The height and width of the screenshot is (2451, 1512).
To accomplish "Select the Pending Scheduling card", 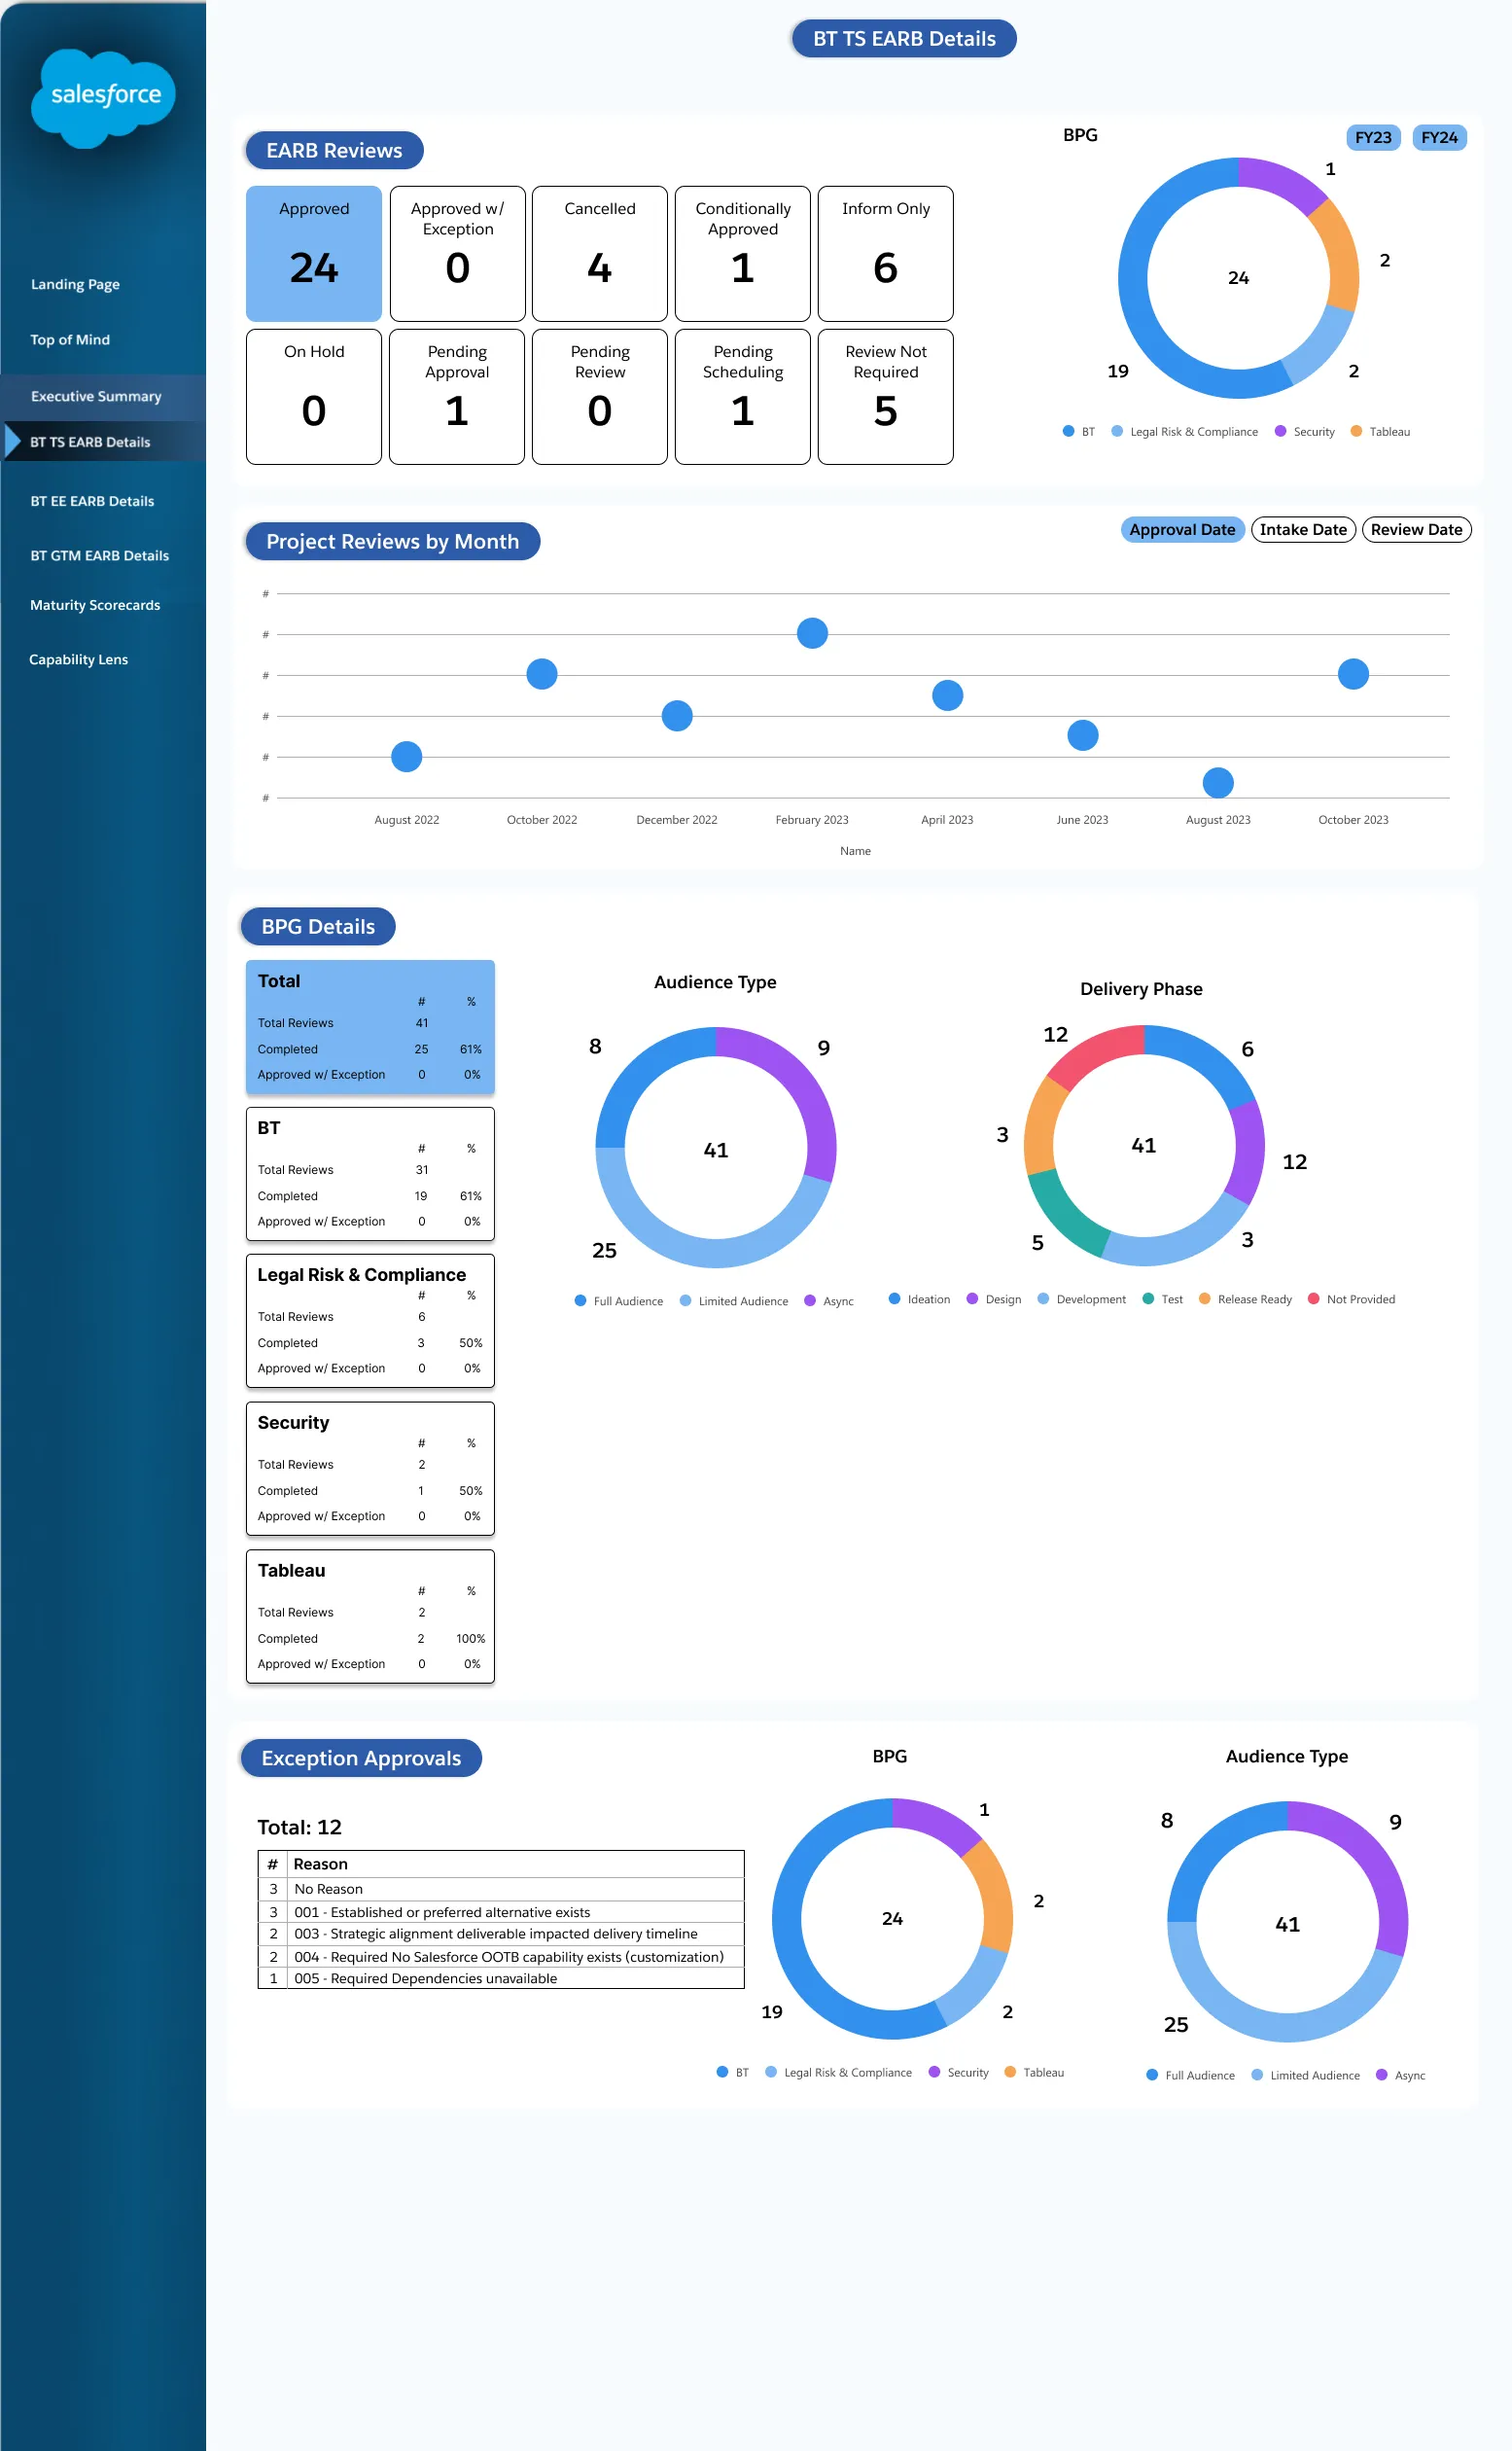I will (x=742, y=396).
